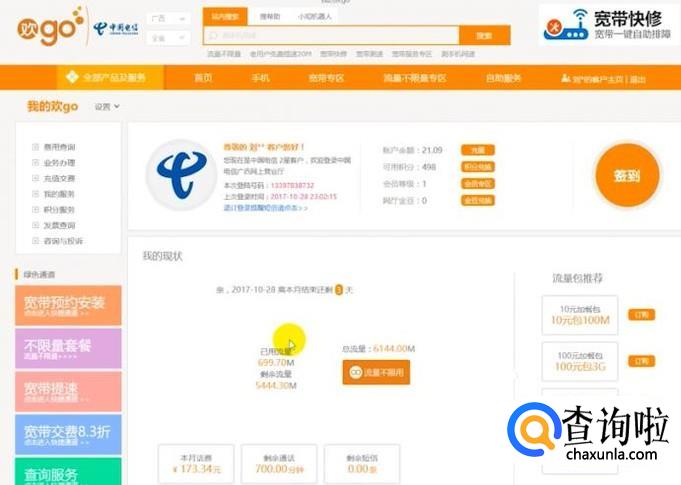Click the 流量不限用 orange button
The height and width of the screenshot is (485, 681).
tap(376, 373)
